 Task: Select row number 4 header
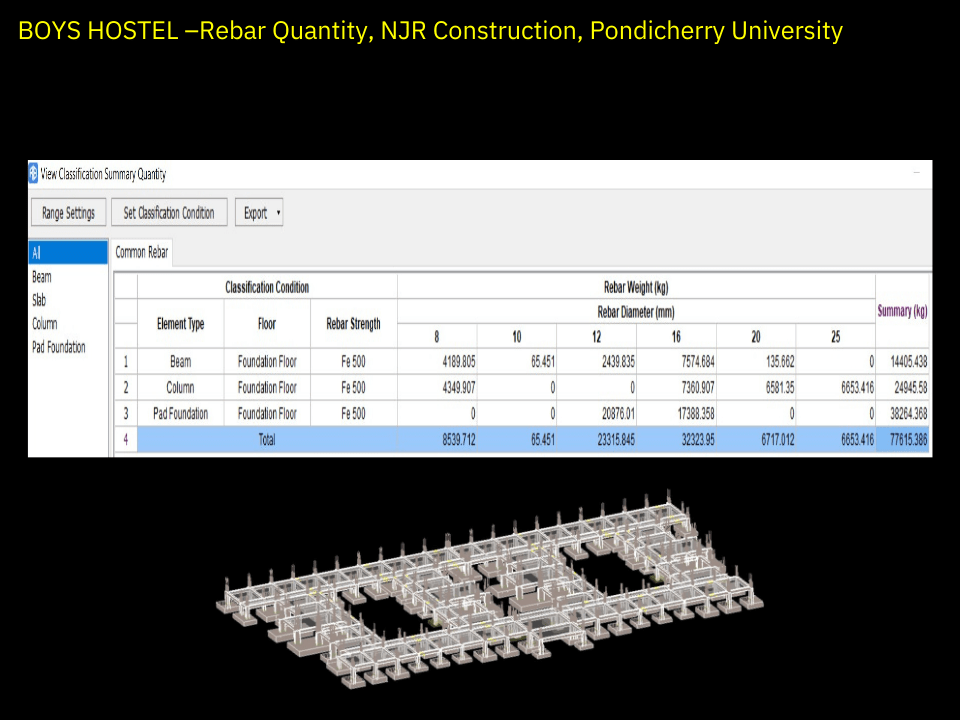(126, 440)
